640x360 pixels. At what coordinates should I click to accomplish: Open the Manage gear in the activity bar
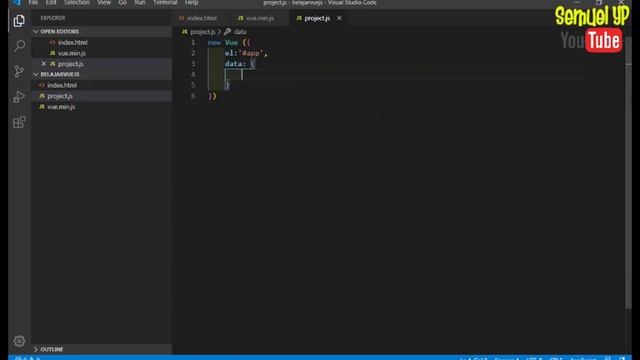19,341
